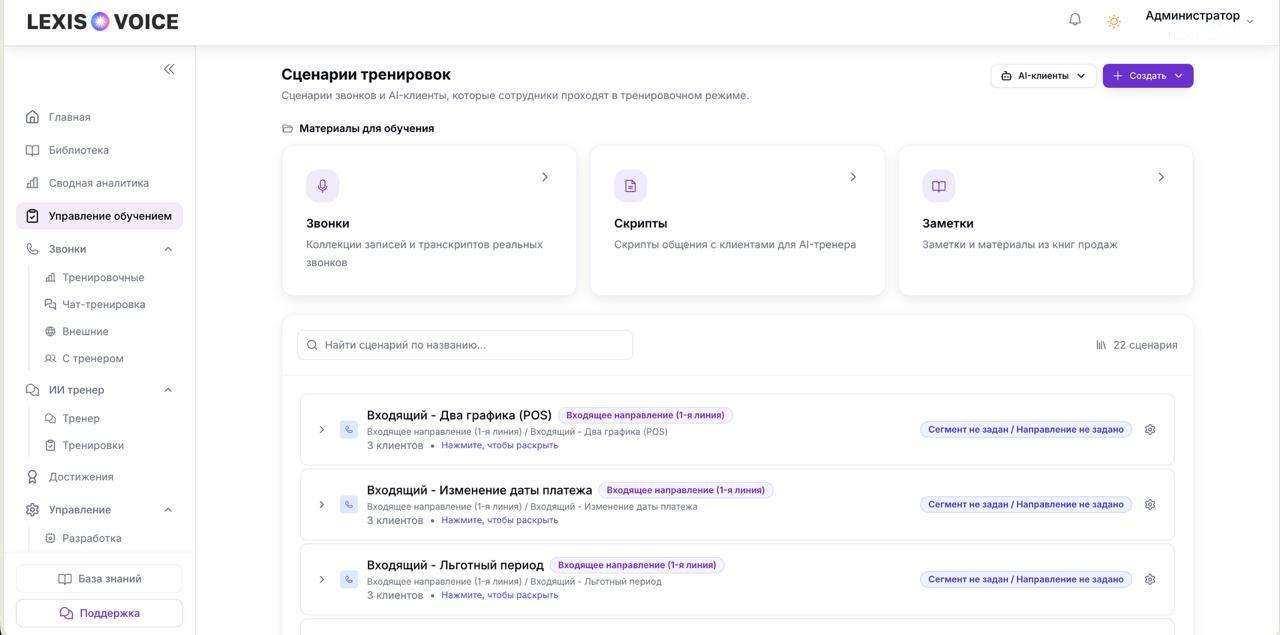Screen dimensions: 1280x635
Task: Click the Скрипты card document icon
Action: pos(631,186)
